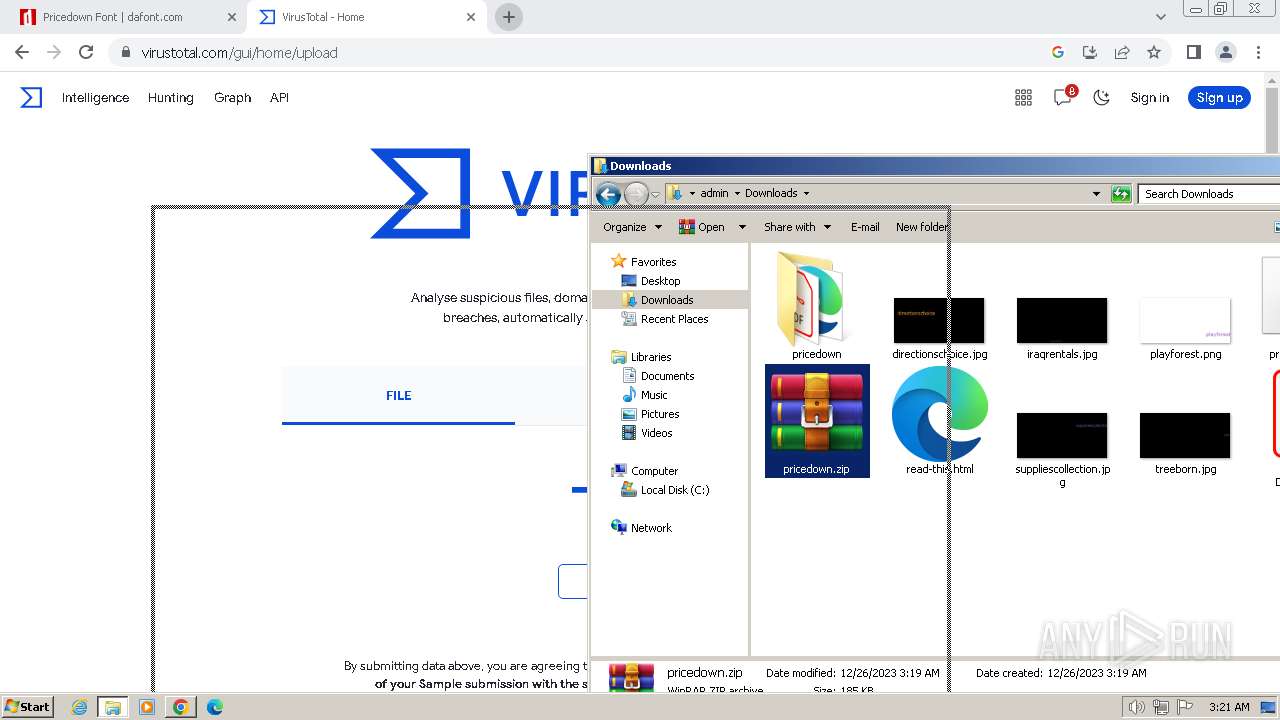Open Explorer recent pages dropdown arrow
The image size is (1280, 720).
tap(656, 194)
